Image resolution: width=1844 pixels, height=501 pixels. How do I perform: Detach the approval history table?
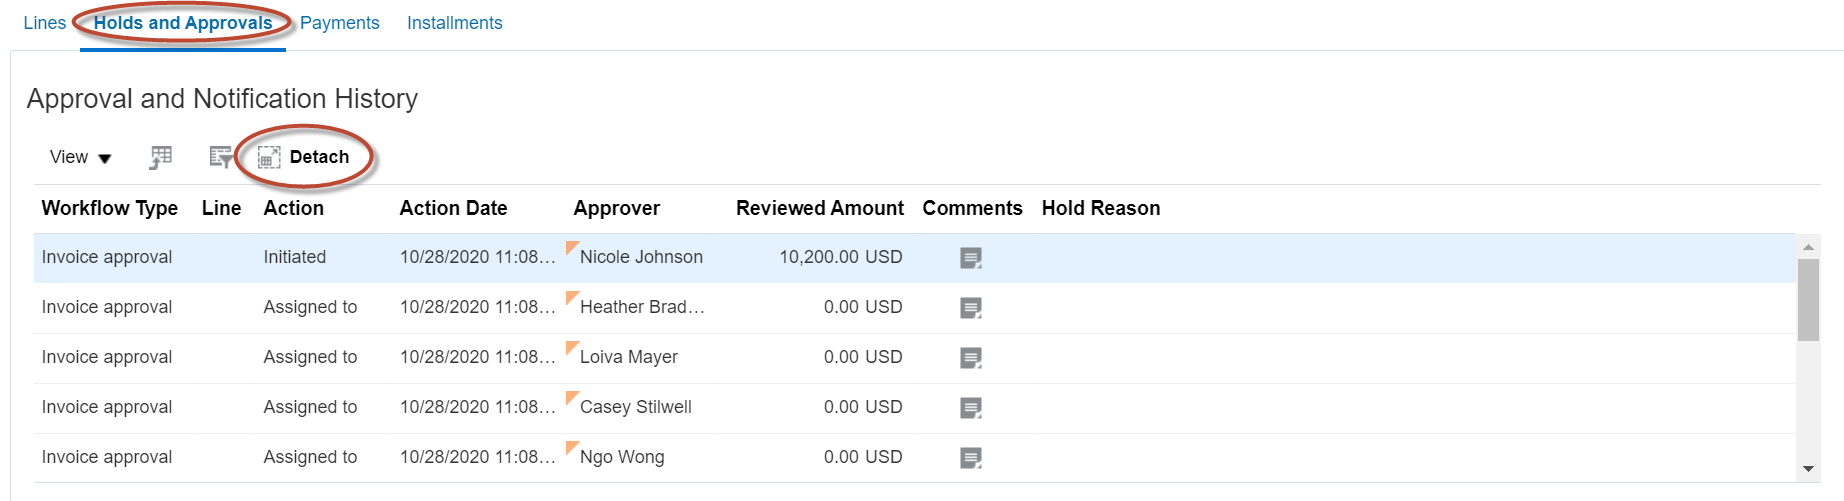click(305, 157)
